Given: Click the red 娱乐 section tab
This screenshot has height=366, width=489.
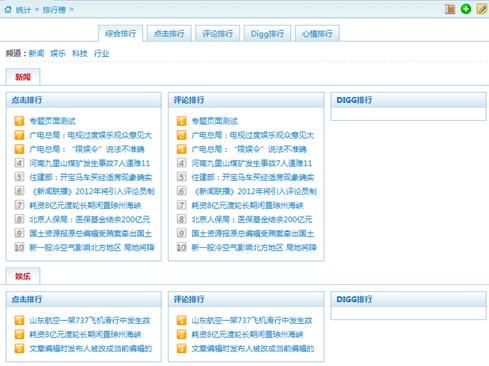Looking at the screenshot, I should 23,276.
